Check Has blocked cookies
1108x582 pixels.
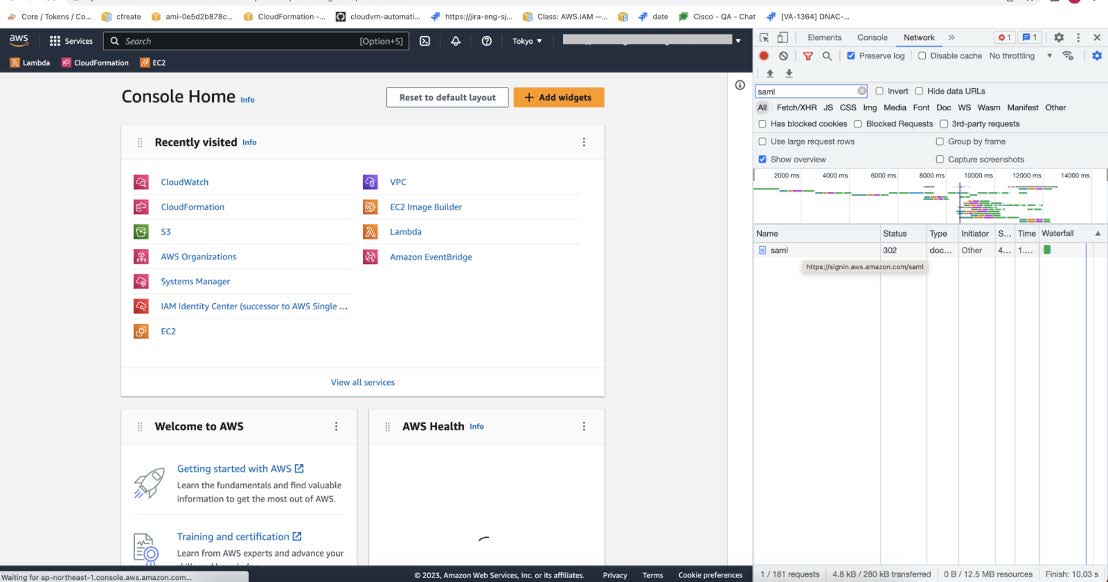762,124
